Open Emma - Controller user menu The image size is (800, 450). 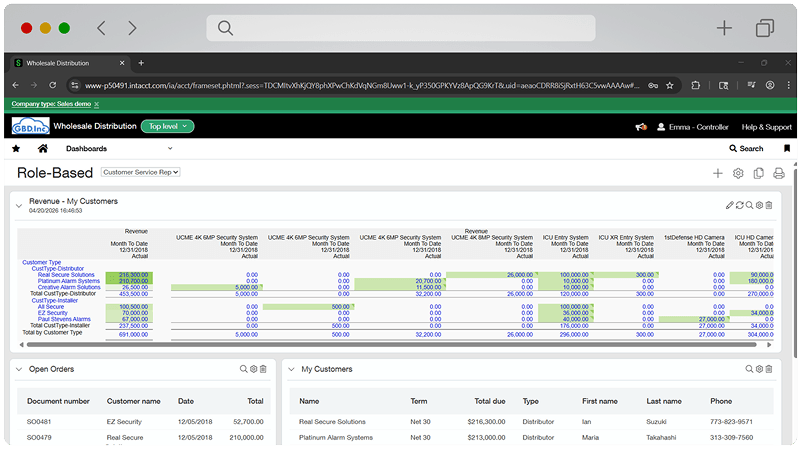[x=693, y=127]
